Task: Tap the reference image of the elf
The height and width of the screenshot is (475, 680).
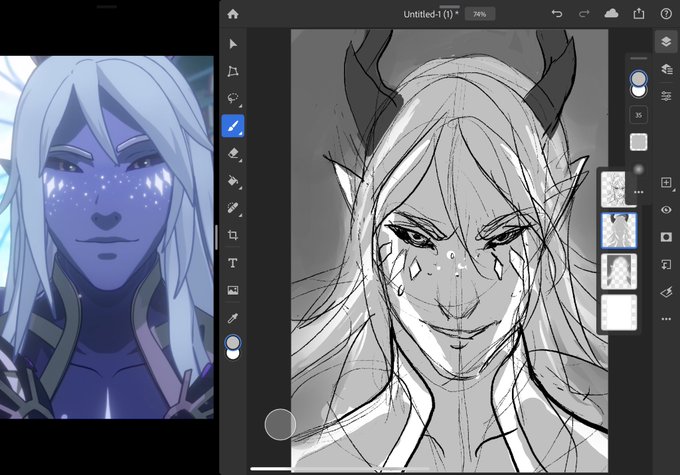Action: tap(107, 237)
